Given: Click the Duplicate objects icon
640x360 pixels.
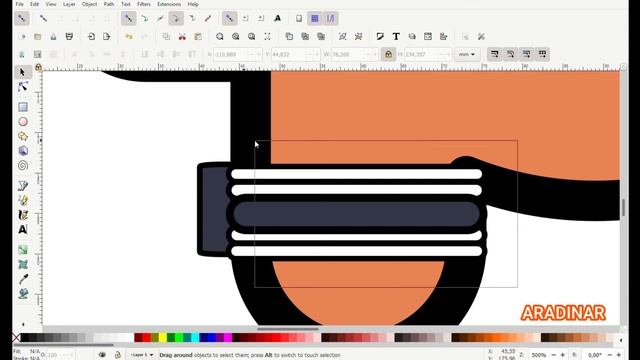Looking at the screenshot, I should pyautogui.click(x=289, y=37).
